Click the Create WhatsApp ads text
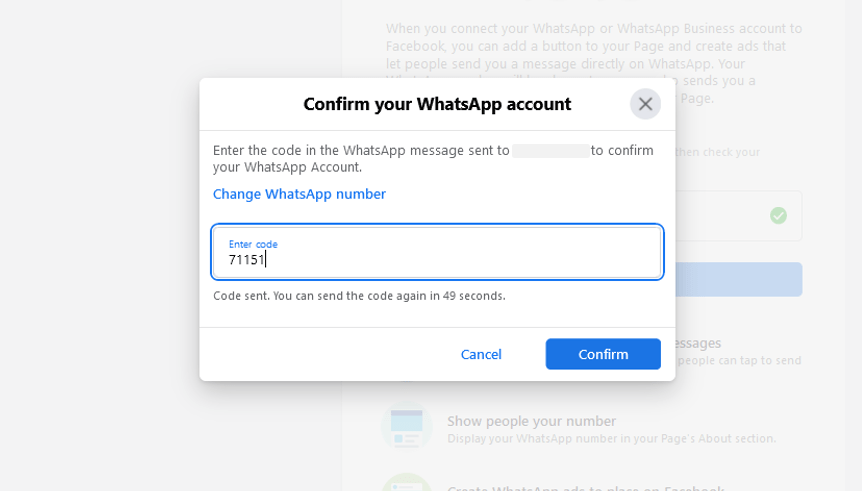This screenshot has width=862, height=491. click(x=584, y=487)
